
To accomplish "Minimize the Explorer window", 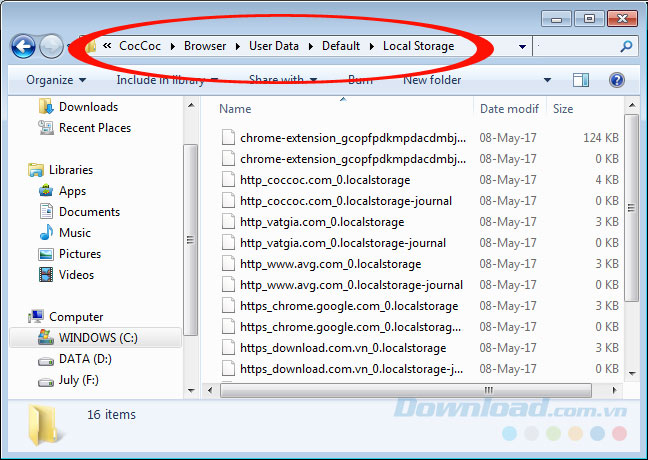I will (556, 19).
